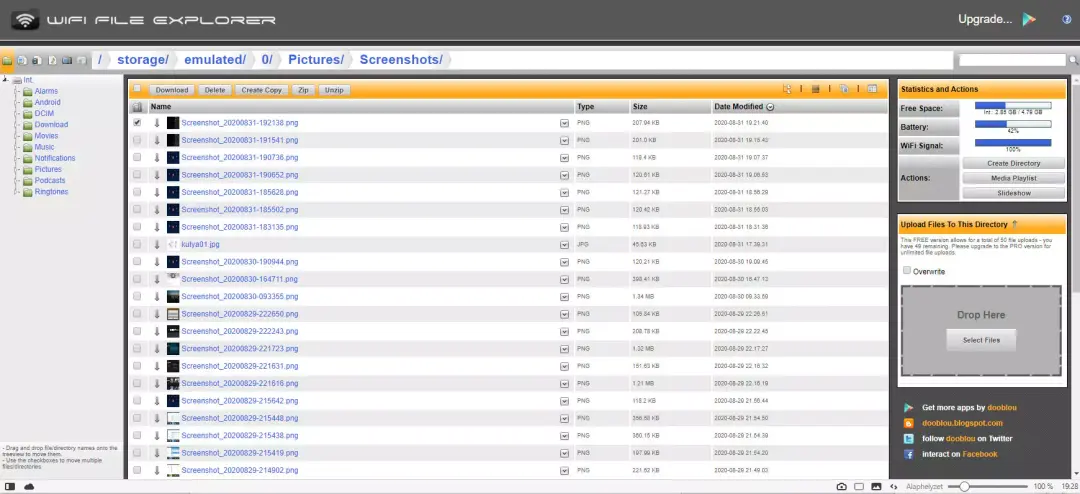Click the Alarms folder icon in tree
This screenshot has width=1080, height=494.
click(28, 91)
